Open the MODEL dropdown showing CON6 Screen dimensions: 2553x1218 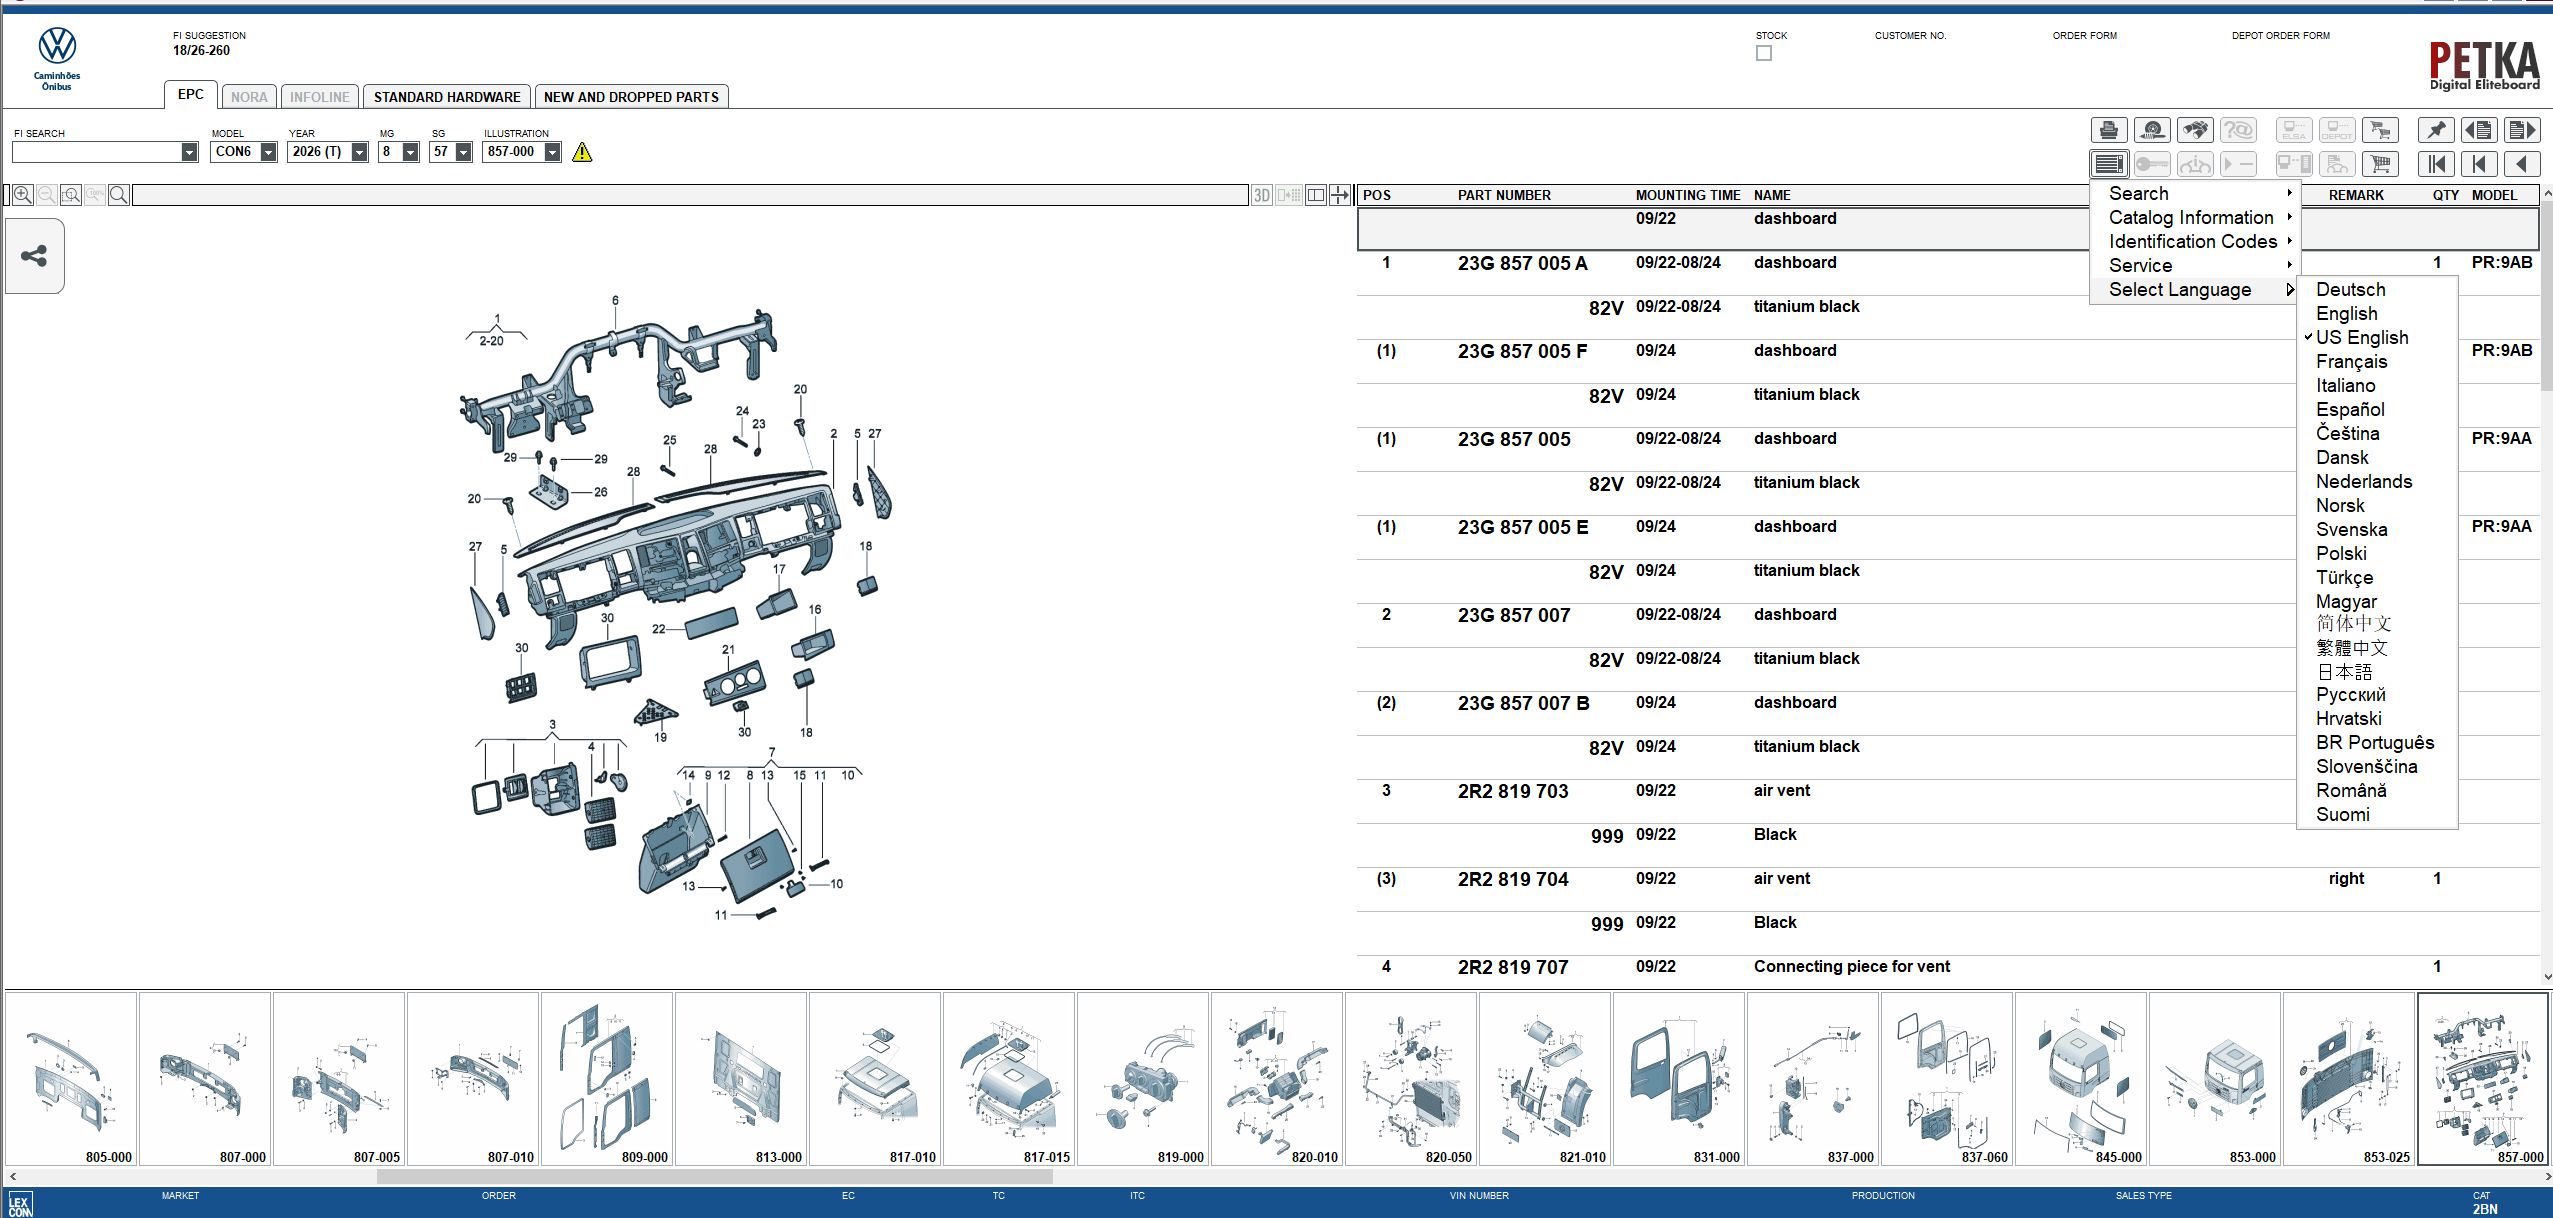pos(268,152)
